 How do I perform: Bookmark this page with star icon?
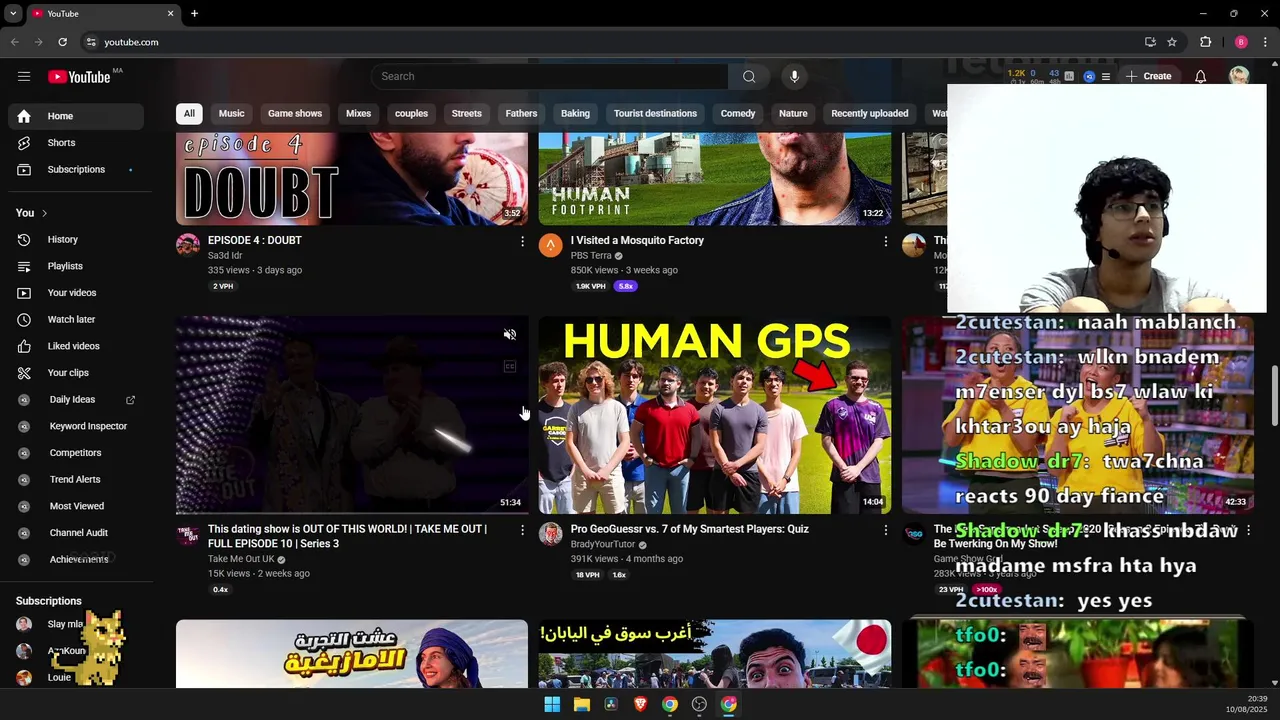(1172, 42)
